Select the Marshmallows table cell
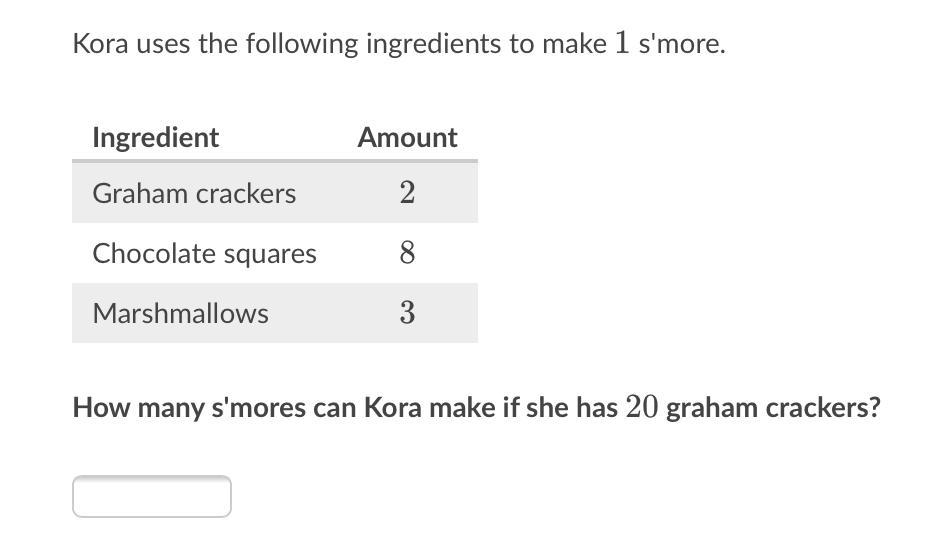The height and width of the screenshot is (560, 932). pyautogui.click(x=180, y=313)
